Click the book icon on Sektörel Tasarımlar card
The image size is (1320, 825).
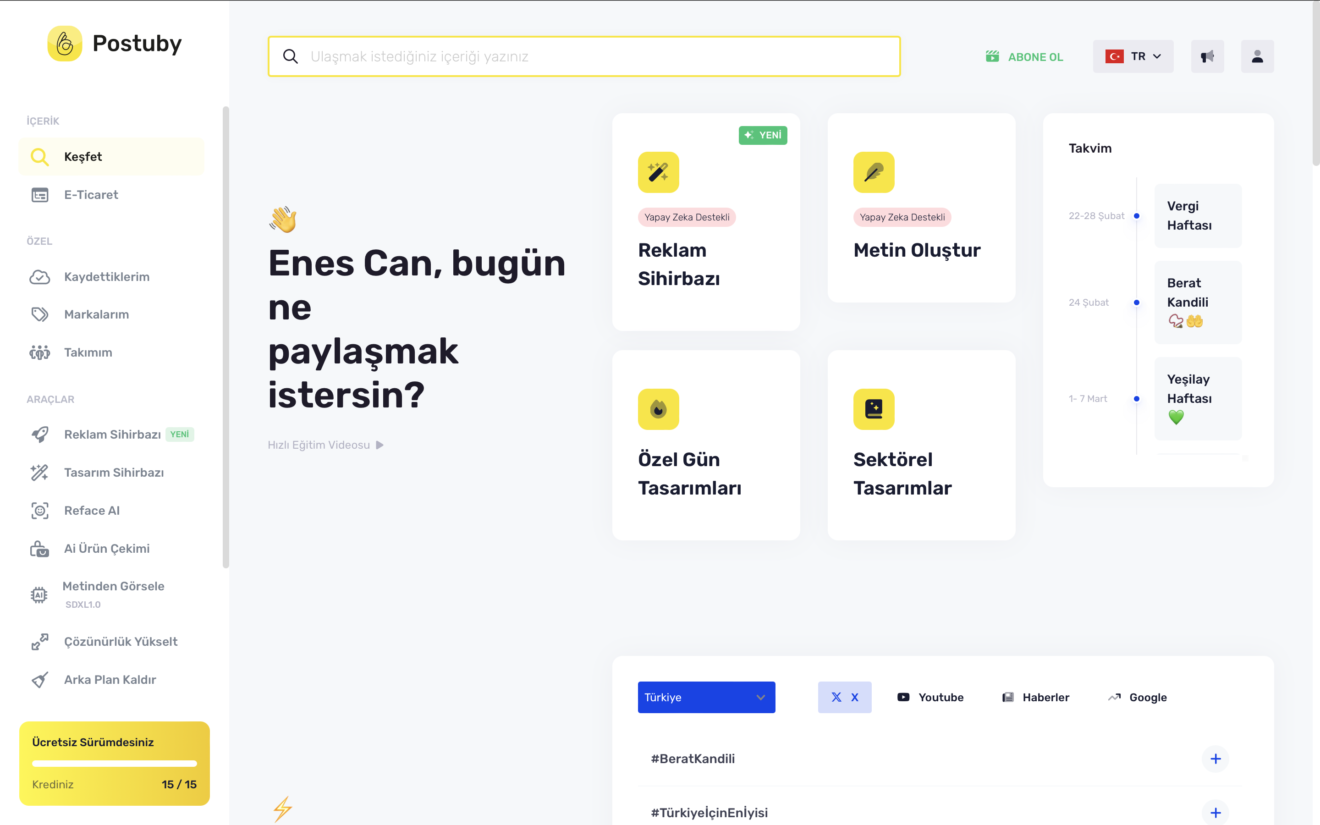click(874, 409)
